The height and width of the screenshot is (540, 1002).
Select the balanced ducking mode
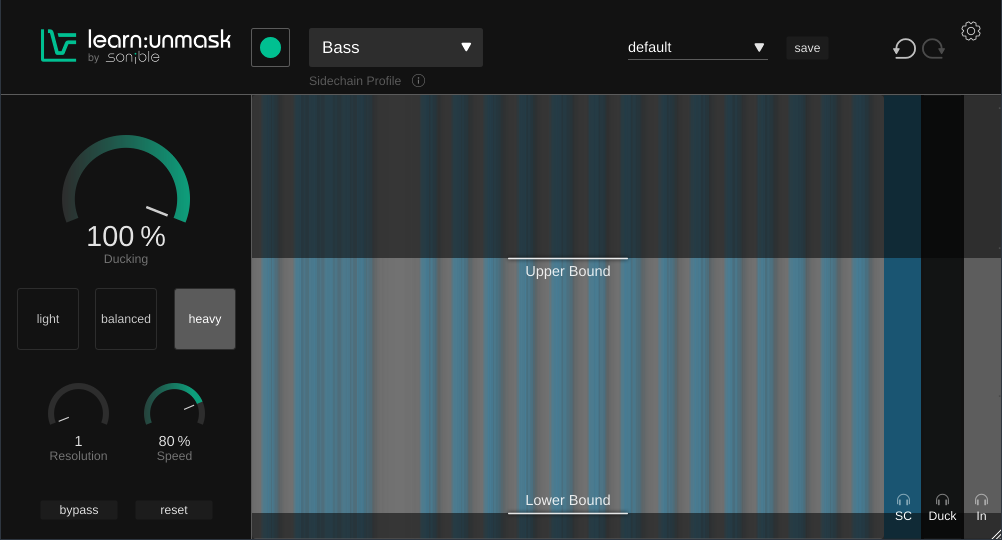[126, 319]
